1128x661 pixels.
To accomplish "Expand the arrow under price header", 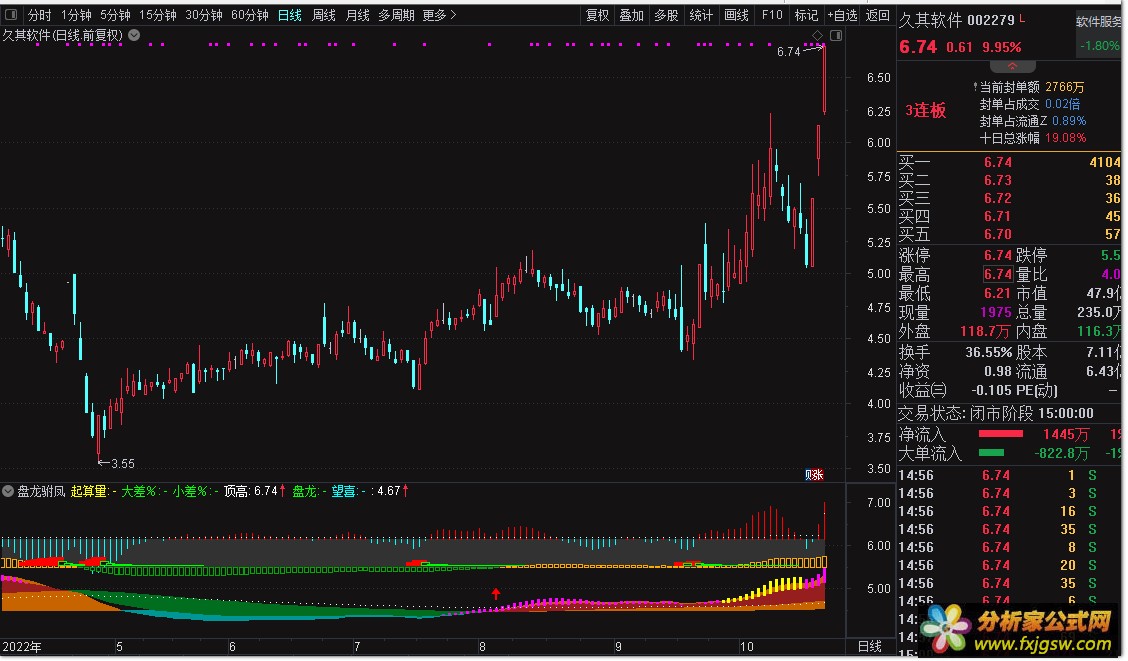I will pos(1012,66).
